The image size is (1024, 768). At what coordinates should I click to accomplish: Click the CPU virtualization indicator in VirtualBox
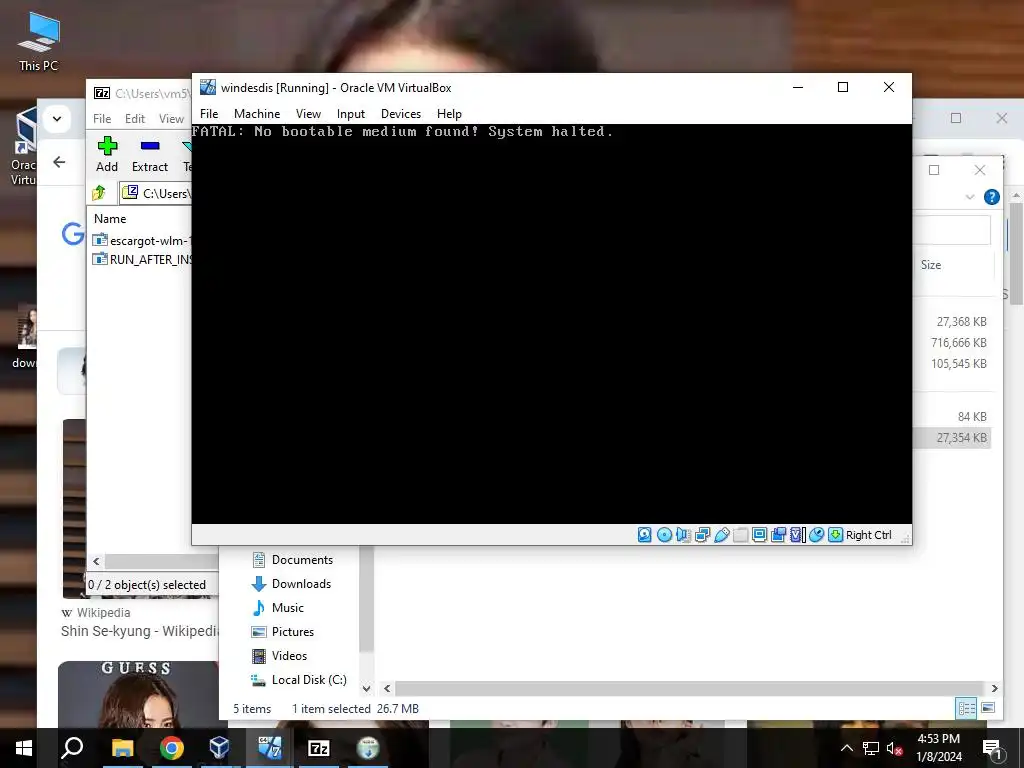coord(797,535)
